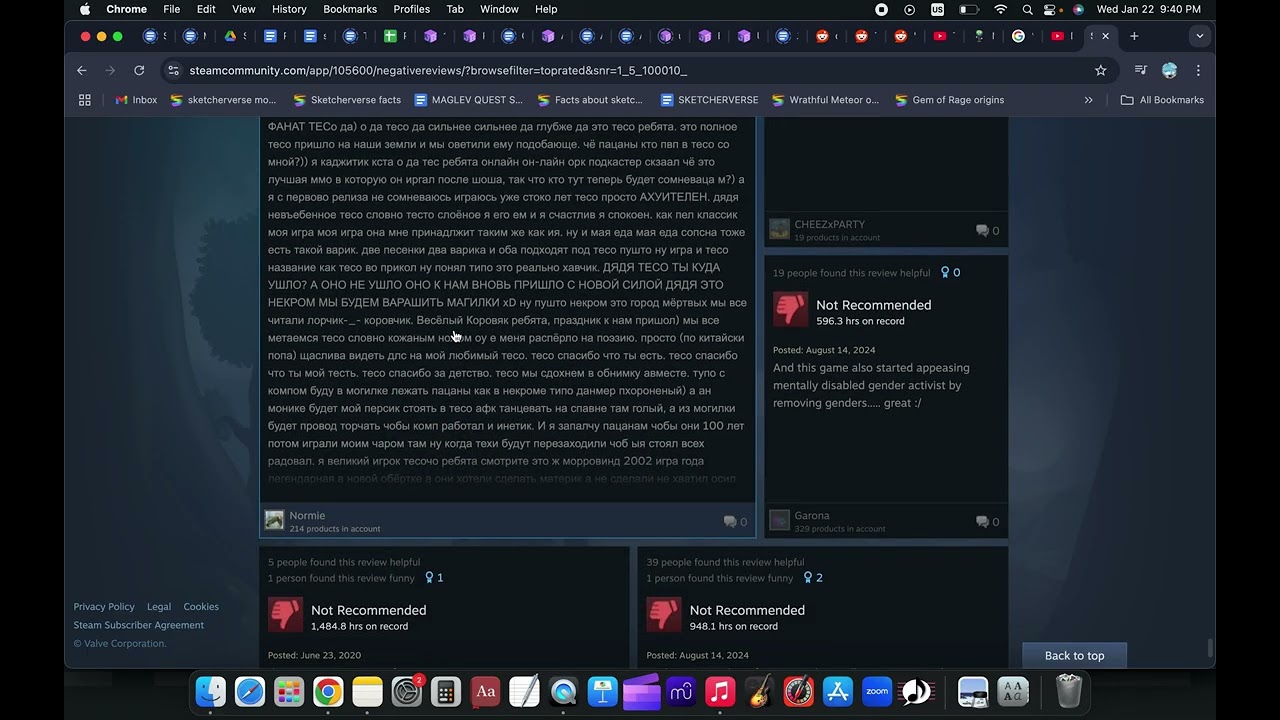Screen dimensions: 1280x720
Task: Open the CHEEZxPARTY reviewer profile
Action: 829,225
